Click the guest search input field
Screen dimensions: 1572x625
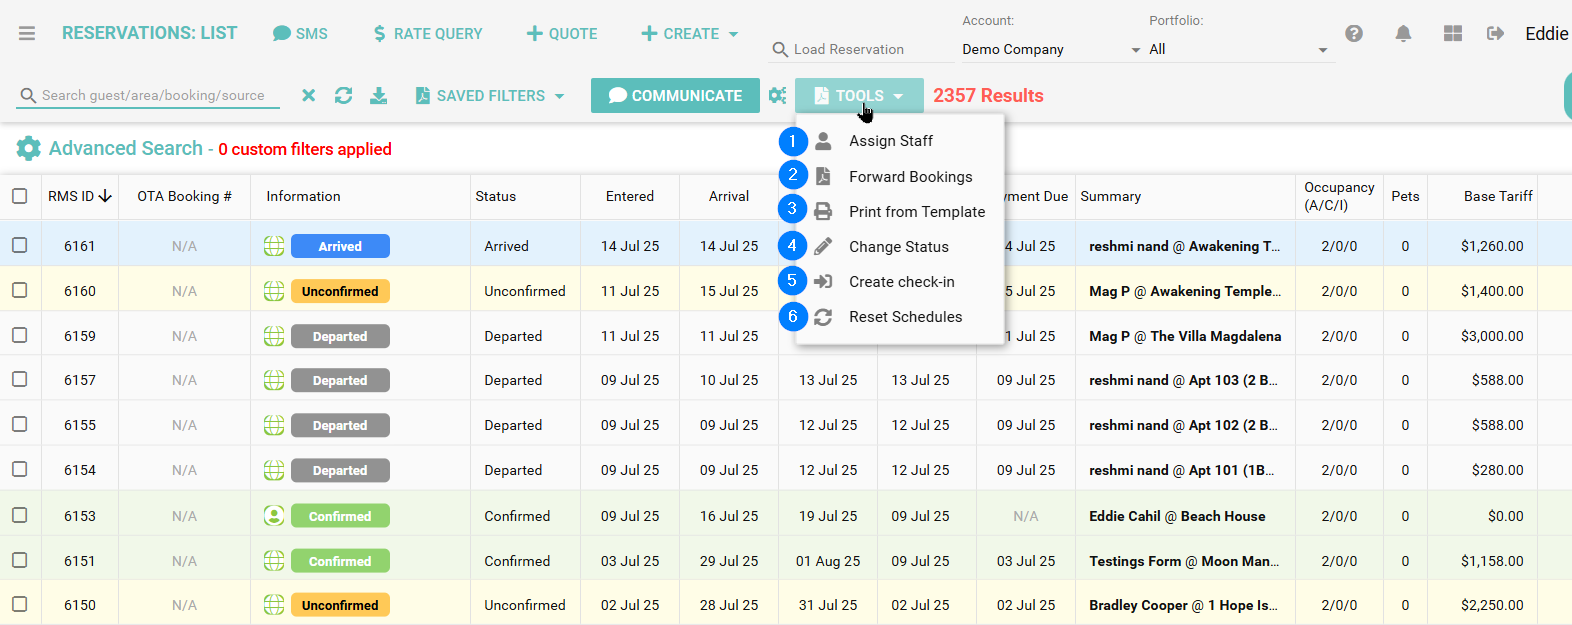155,96
